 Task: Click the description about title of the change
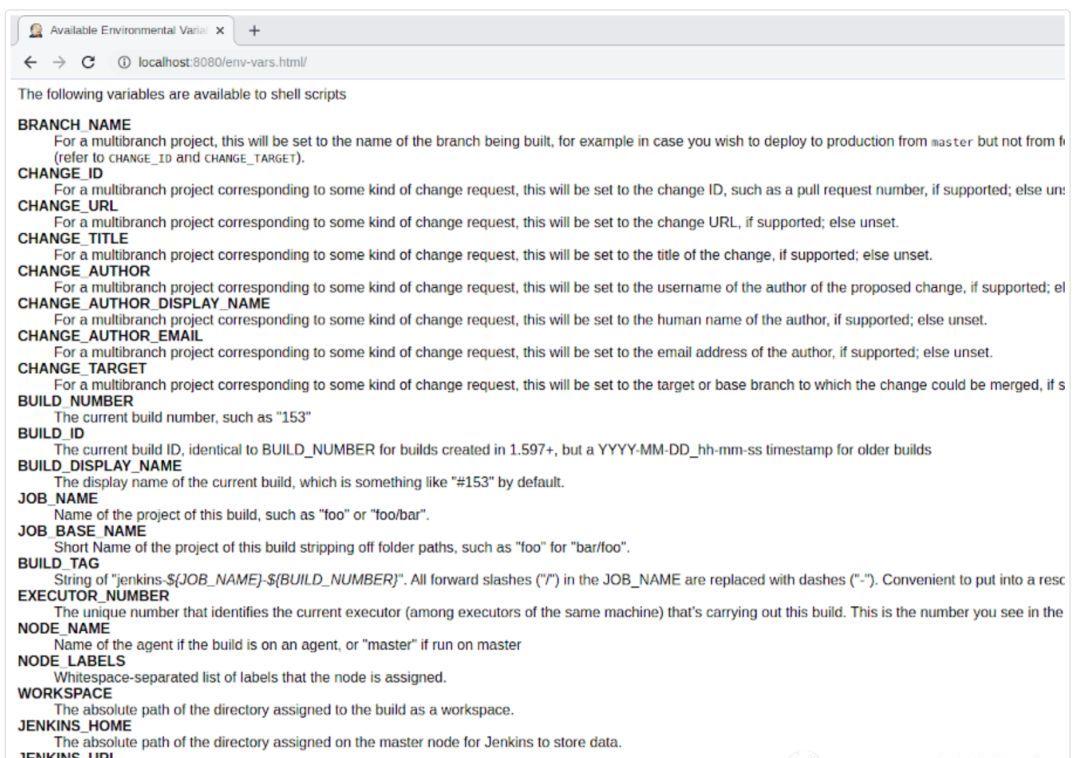point(493,255)
